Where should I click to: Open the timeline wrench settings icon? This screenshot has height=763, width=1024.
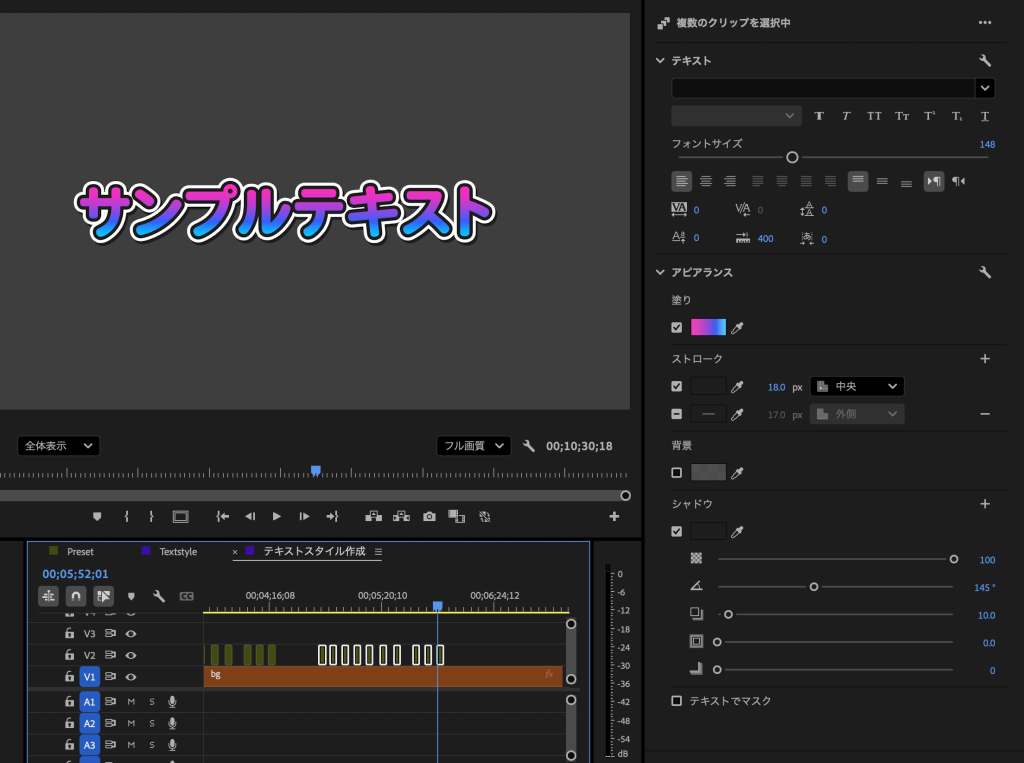[158, 596]
